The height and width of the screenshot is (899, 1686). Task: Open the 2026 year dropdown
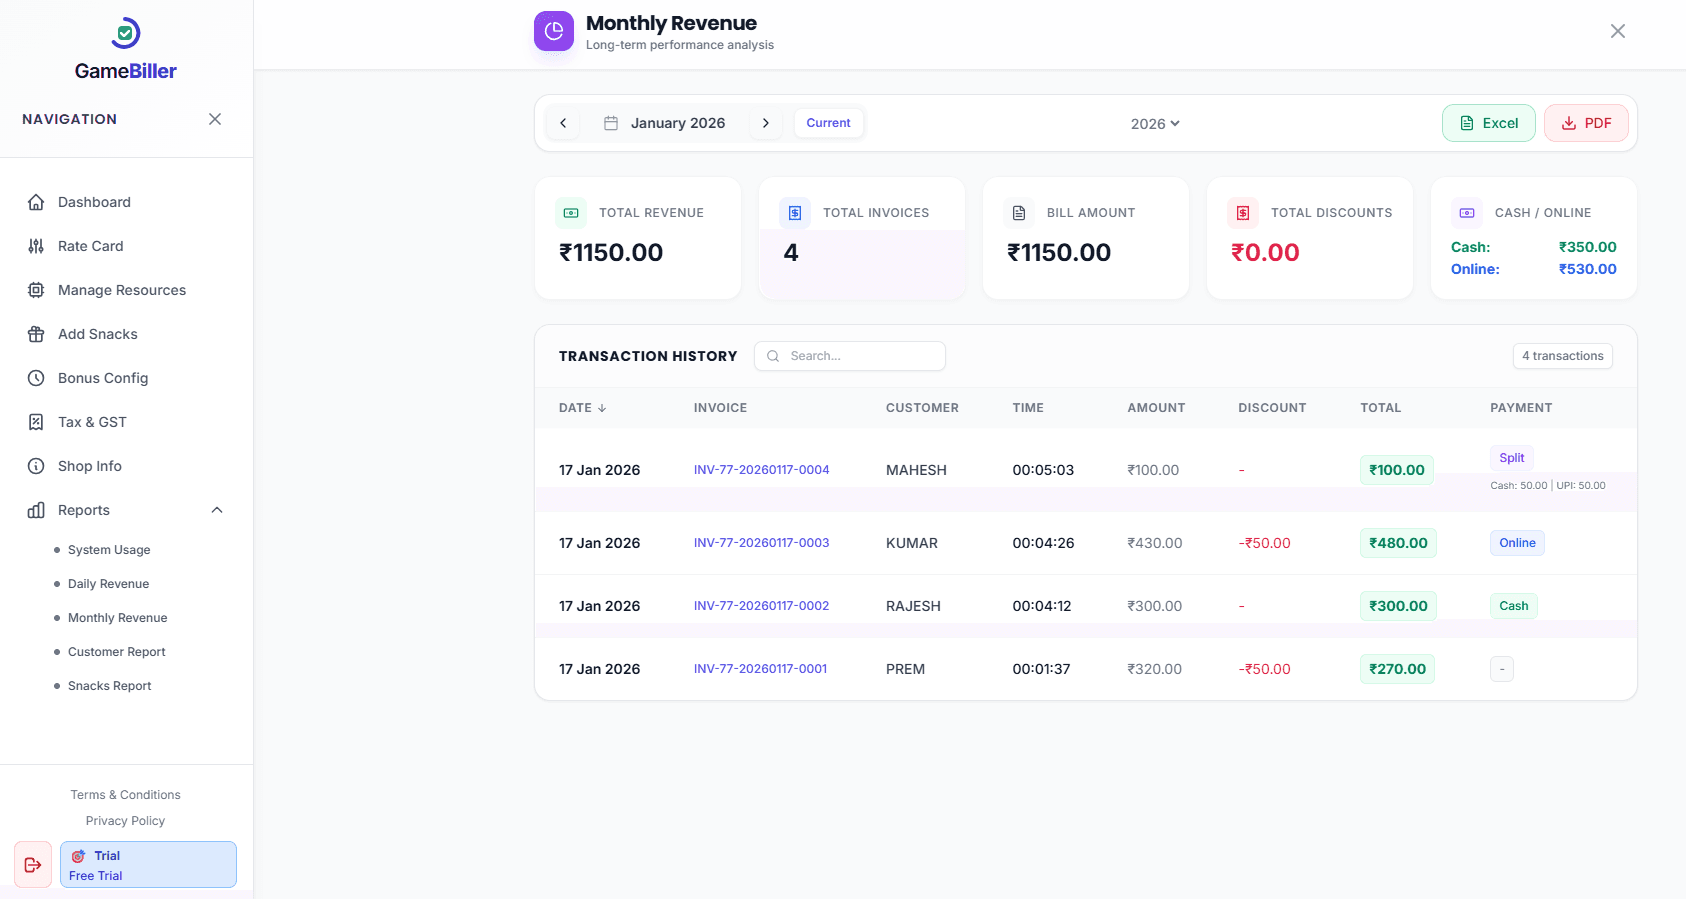[1155, 124]
